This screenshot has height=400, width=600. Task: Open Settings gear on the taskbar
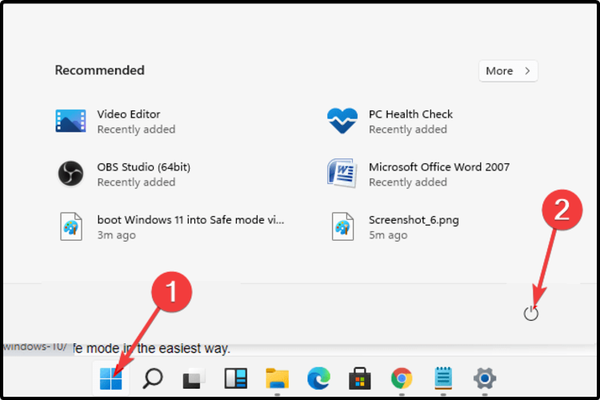click(x=485, y=378)
